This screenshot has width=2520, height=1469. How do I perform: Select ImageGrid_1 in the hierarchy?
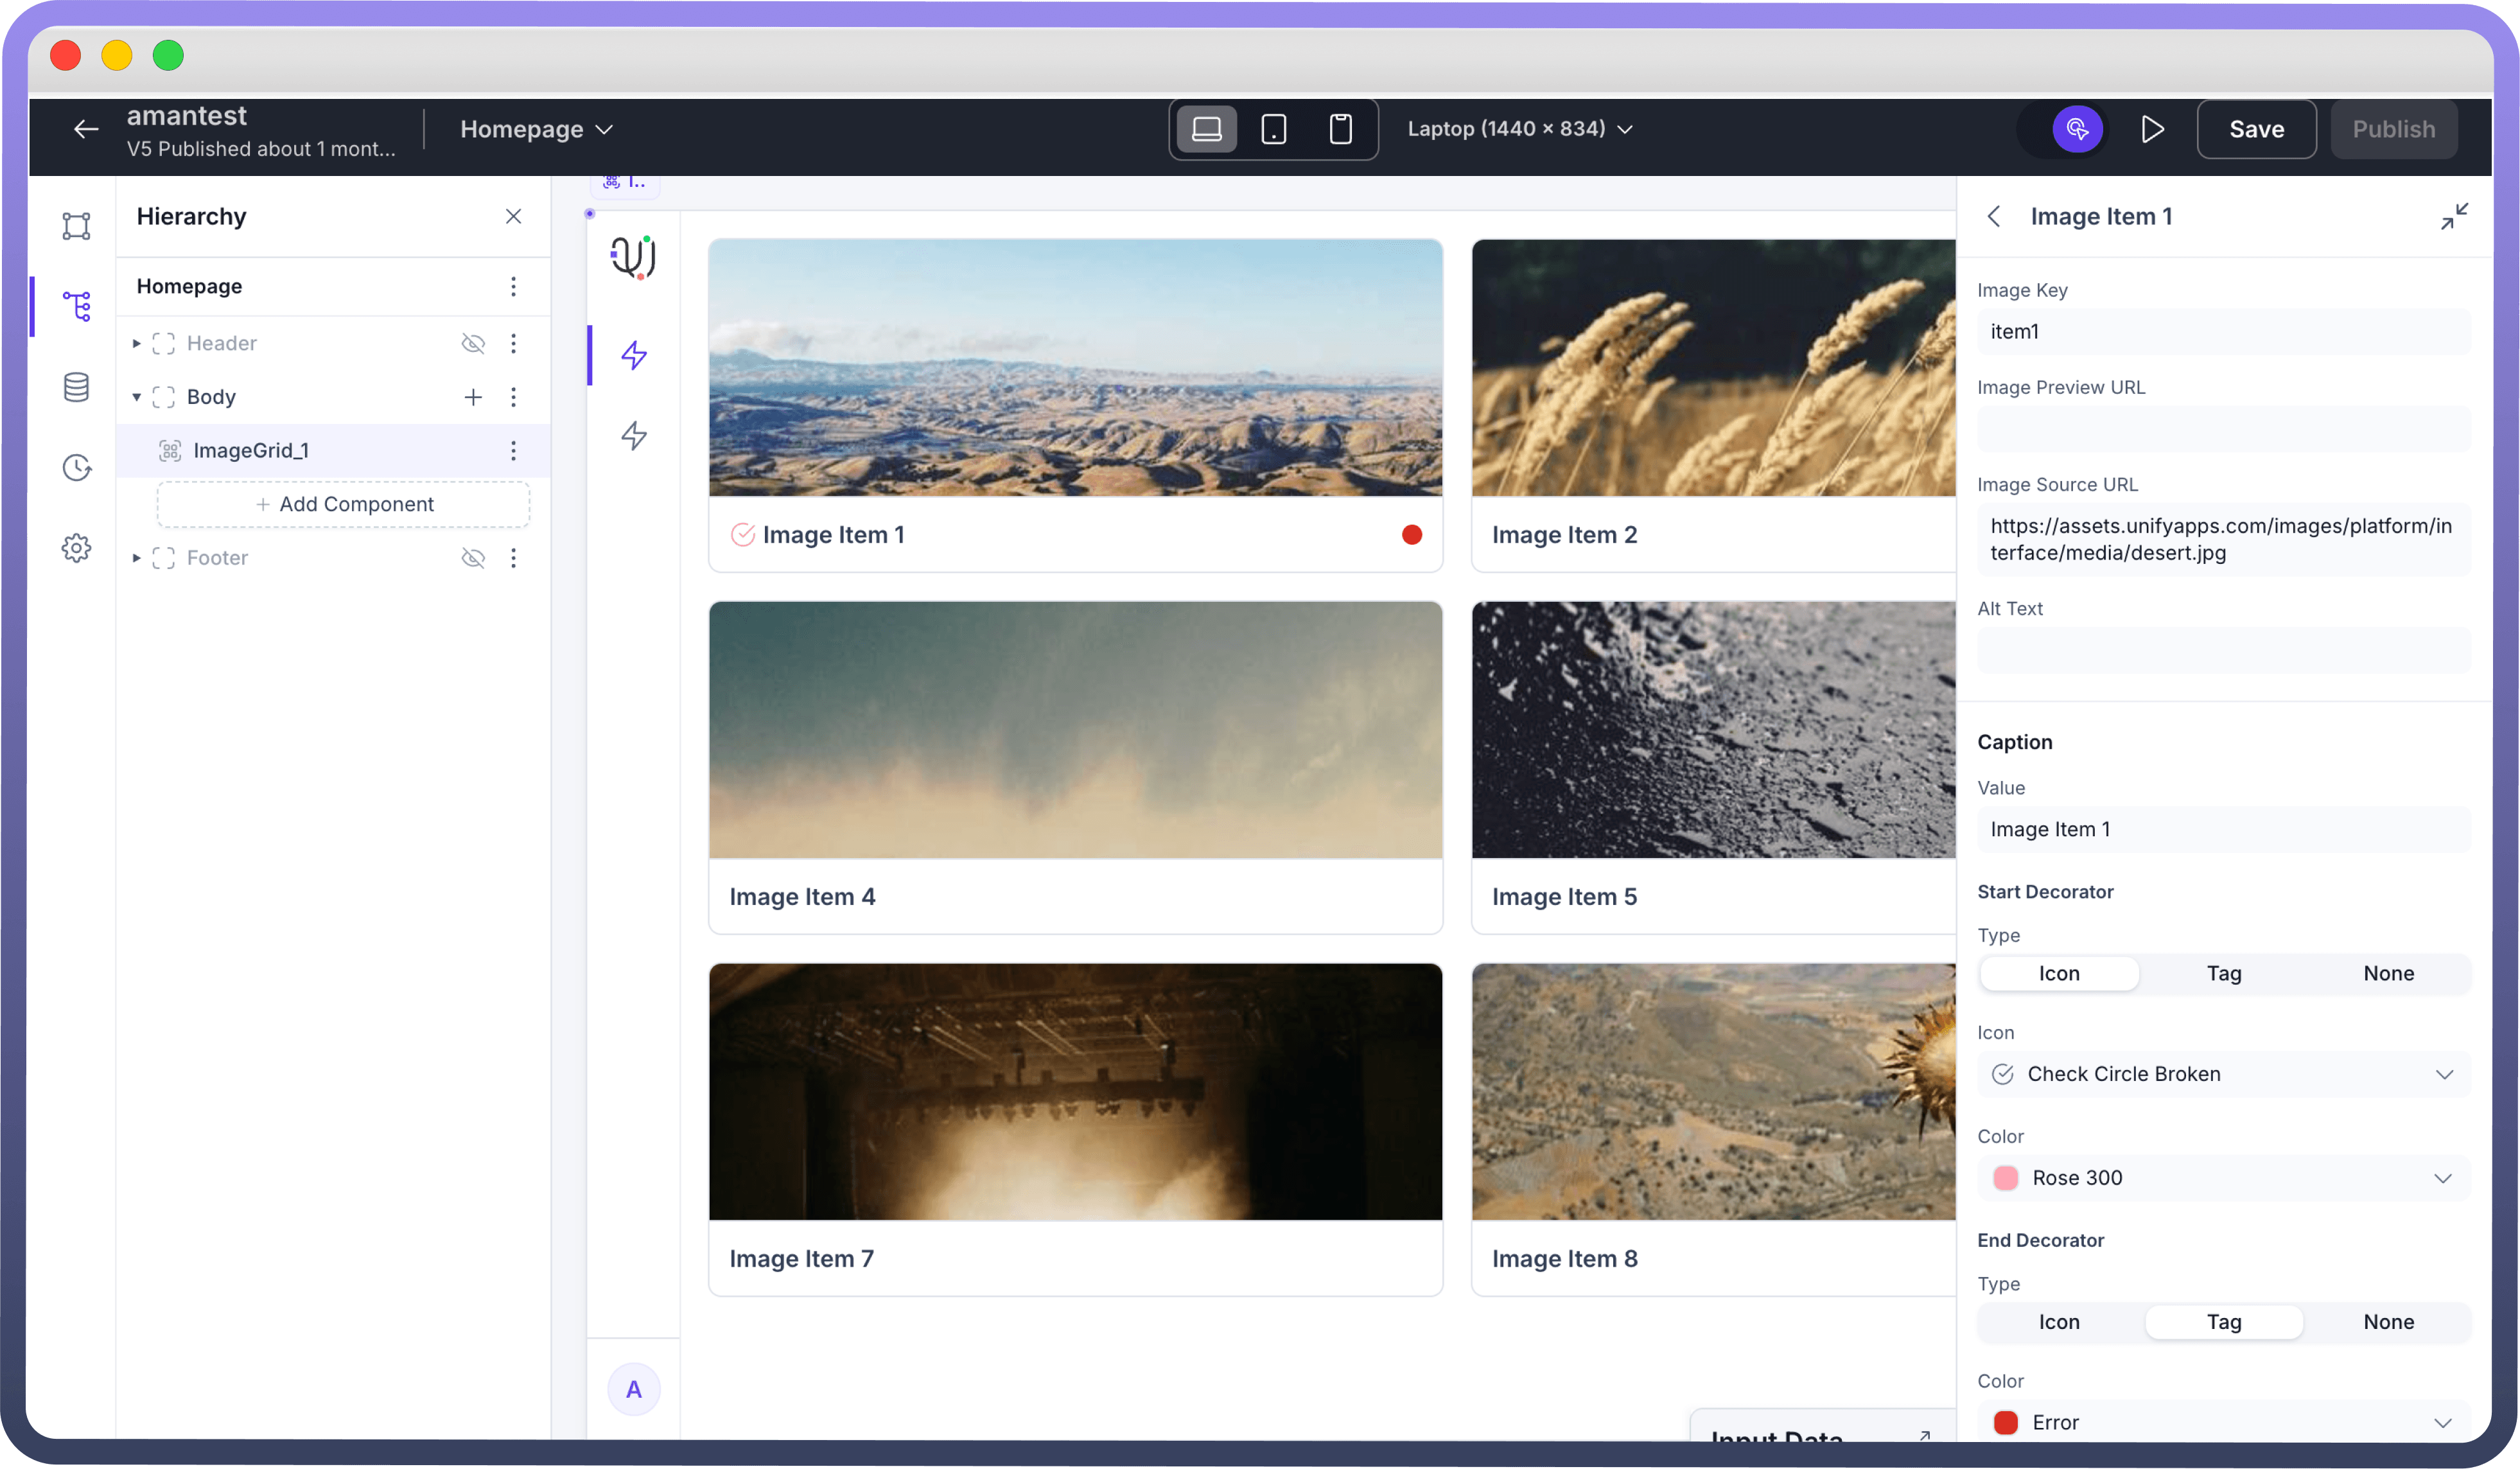click(251, 450)
